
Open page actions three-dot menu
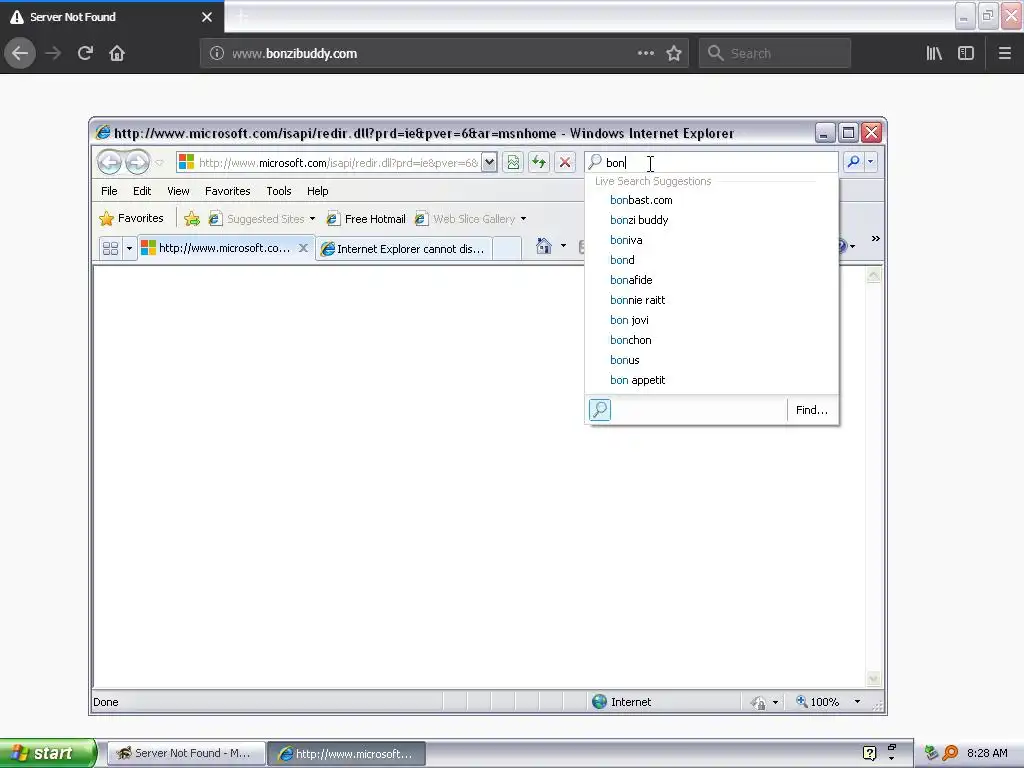[x=645, y=54]
